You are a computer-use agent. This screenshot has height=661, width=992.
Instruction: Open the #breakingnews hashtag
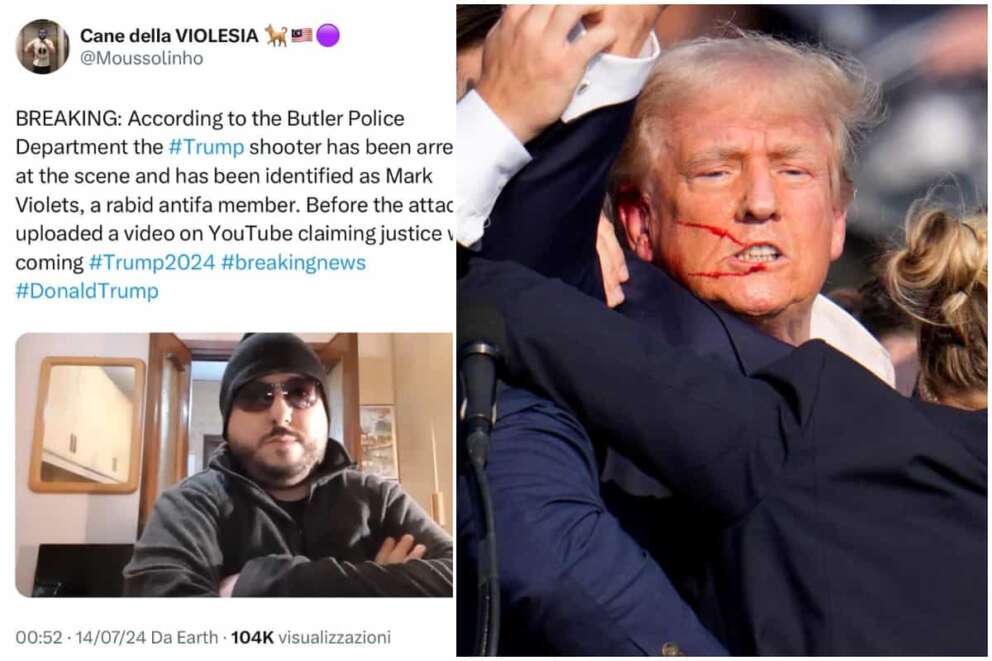point(294,262)
